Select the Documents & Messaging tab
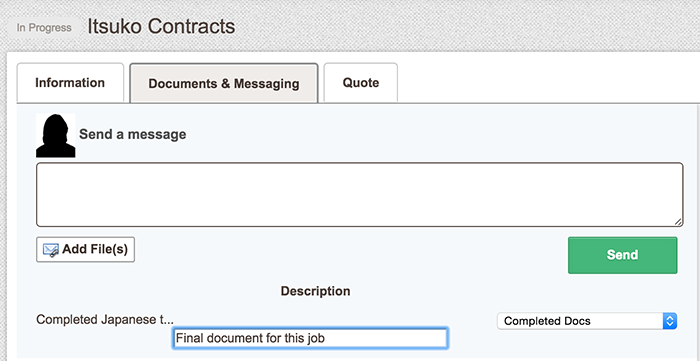Image resolution: width=700 pixels, height=361 pixels. point(224,83)
